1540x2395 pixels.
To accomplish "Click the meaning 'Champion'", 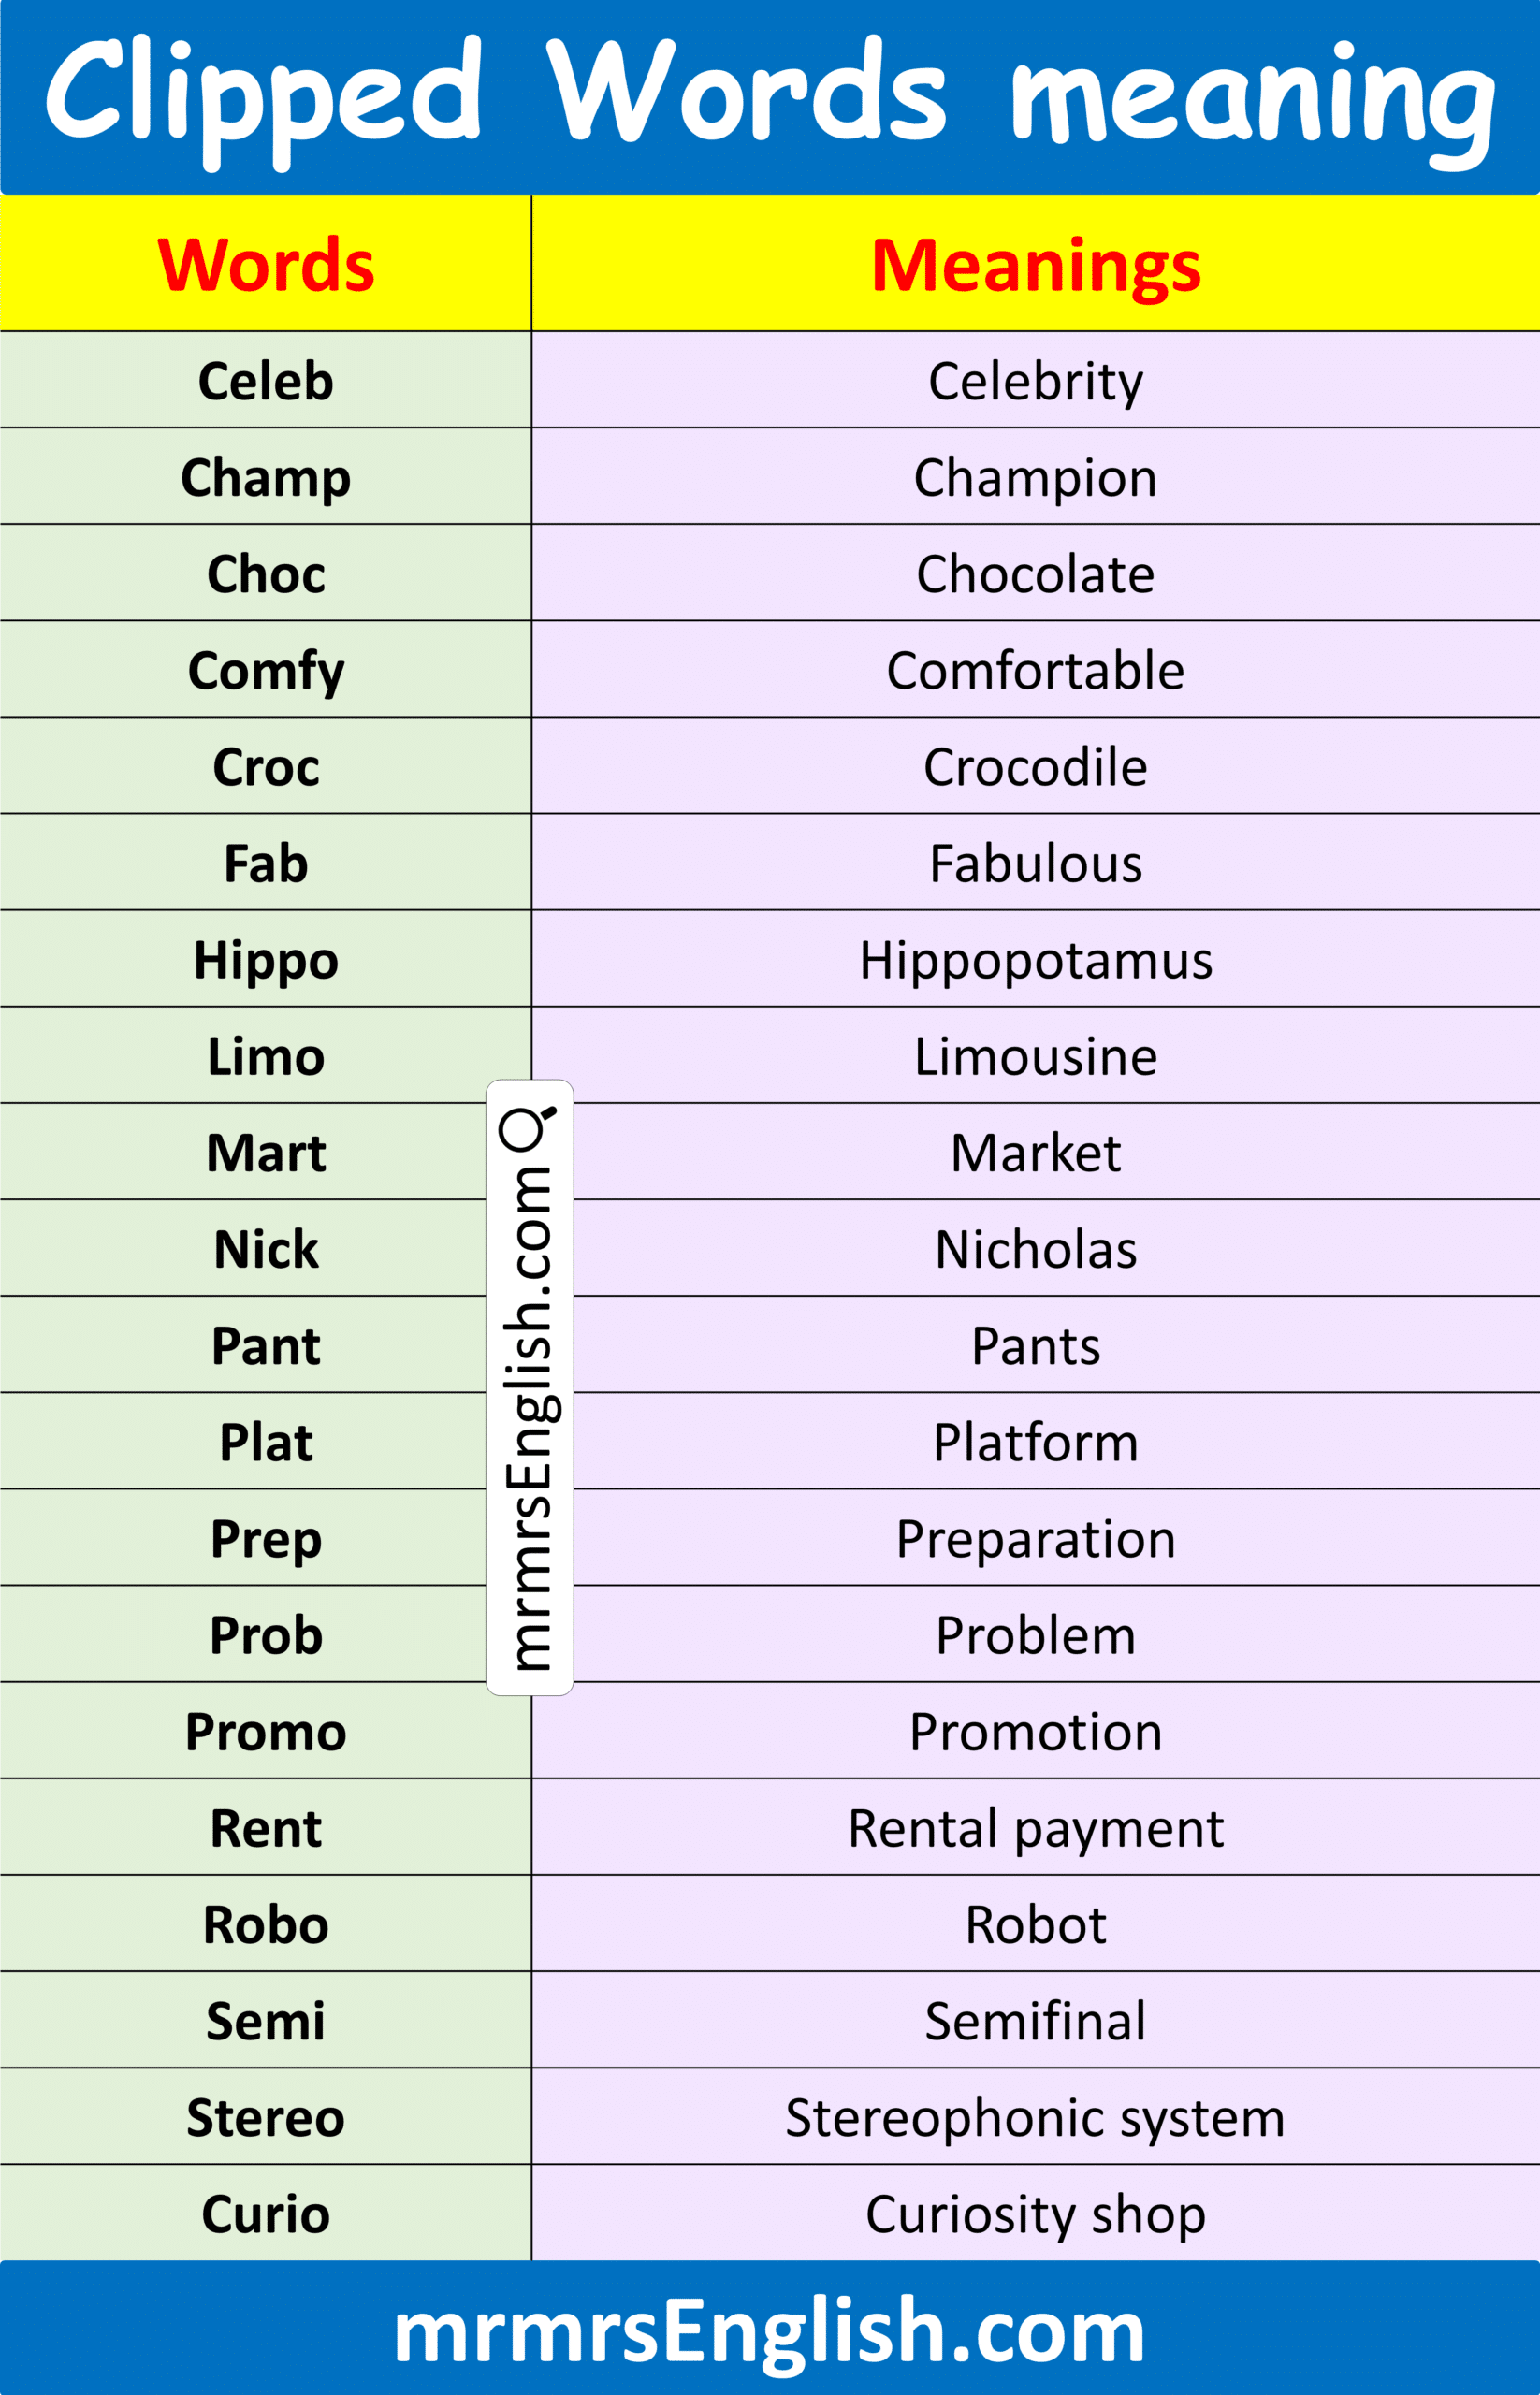I will pyautogui.click(x=1035, y=478).
